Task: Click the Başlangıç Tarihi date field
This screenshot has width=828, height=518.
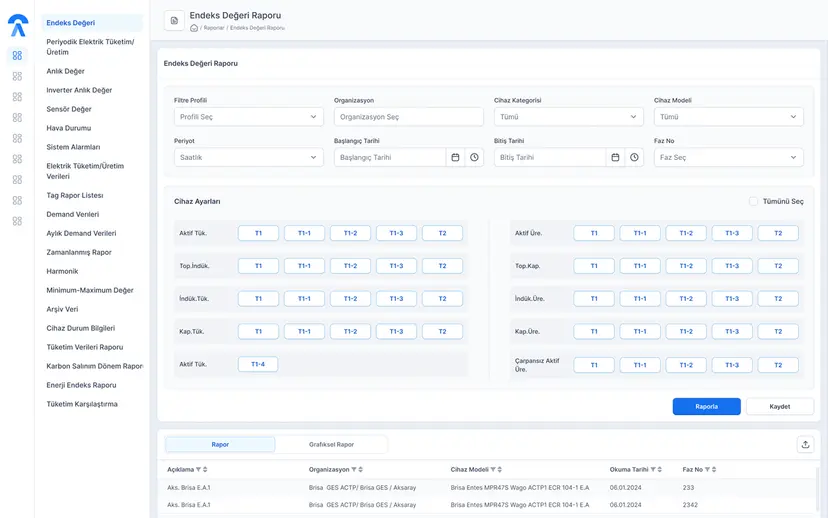Action: pyautogui.click(x=390, y=157)
